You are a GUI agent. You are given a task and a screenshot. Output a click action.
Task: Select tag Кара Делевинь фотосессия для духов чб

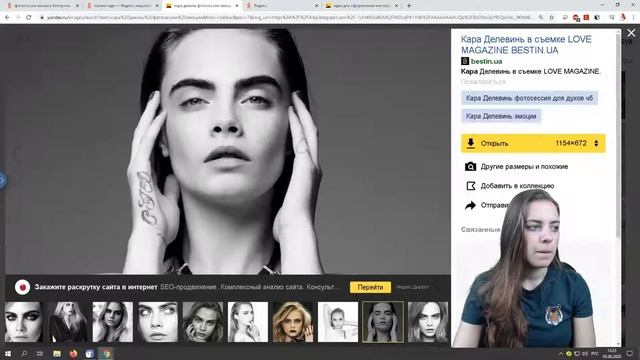click(529, 98)
